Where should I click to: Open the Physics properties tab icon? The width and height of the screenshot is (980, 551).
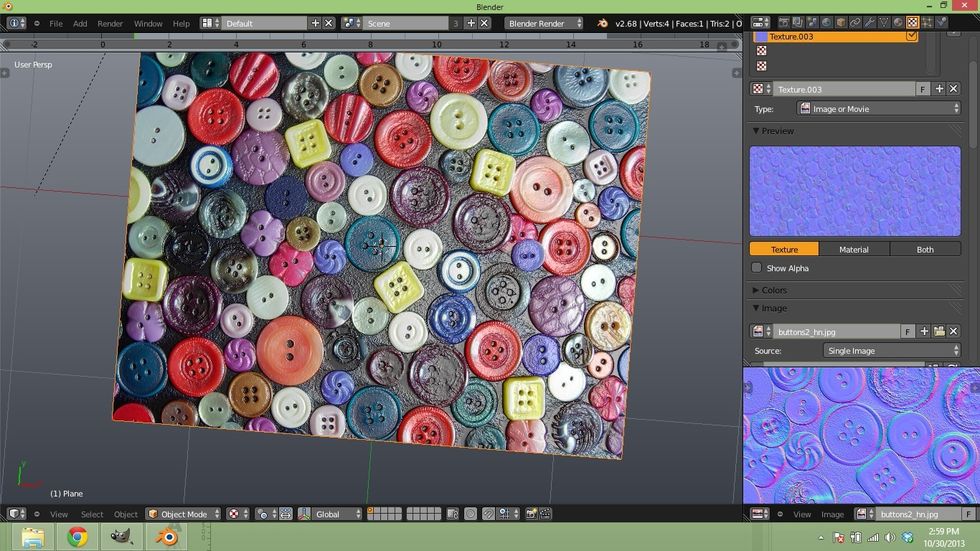[x=941, y=22]
